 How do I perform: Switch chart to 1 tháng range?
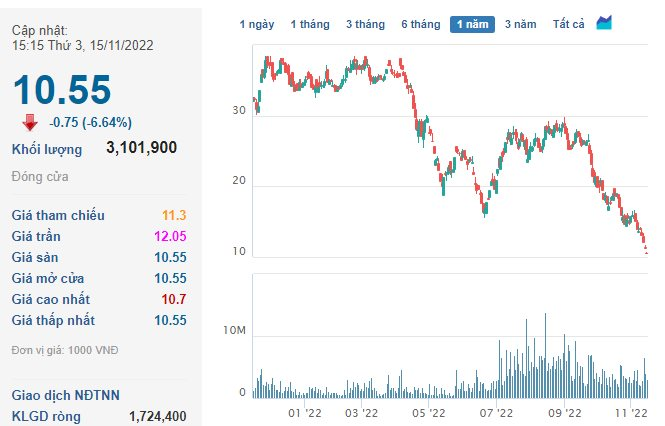point(310,24)
